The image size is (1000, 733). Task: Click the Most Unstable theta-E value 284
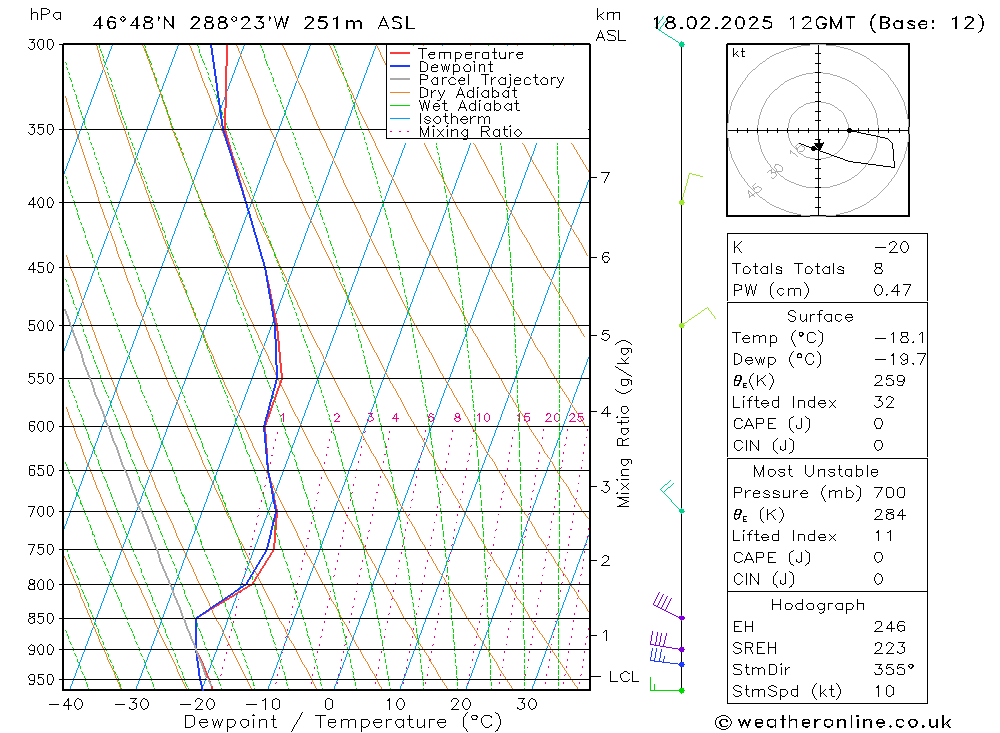(x=890, y=515)
